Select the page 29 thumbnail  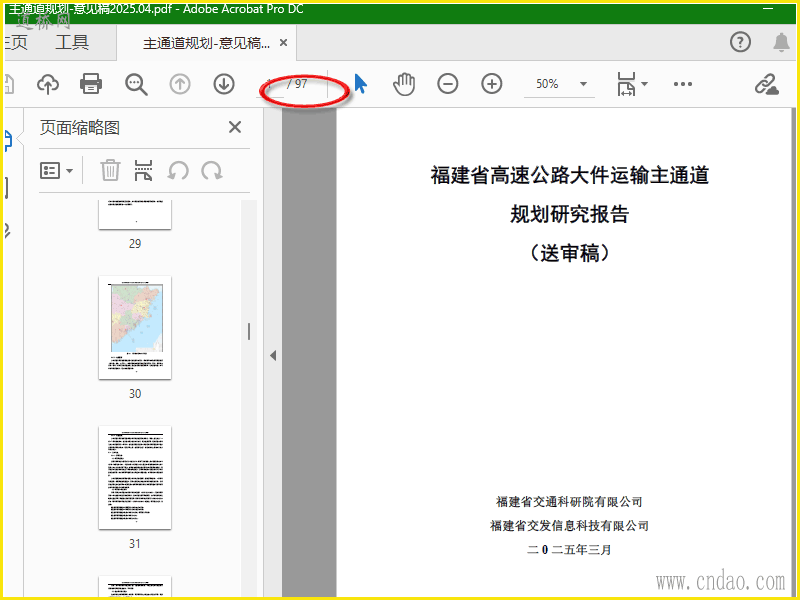point(135,214)
